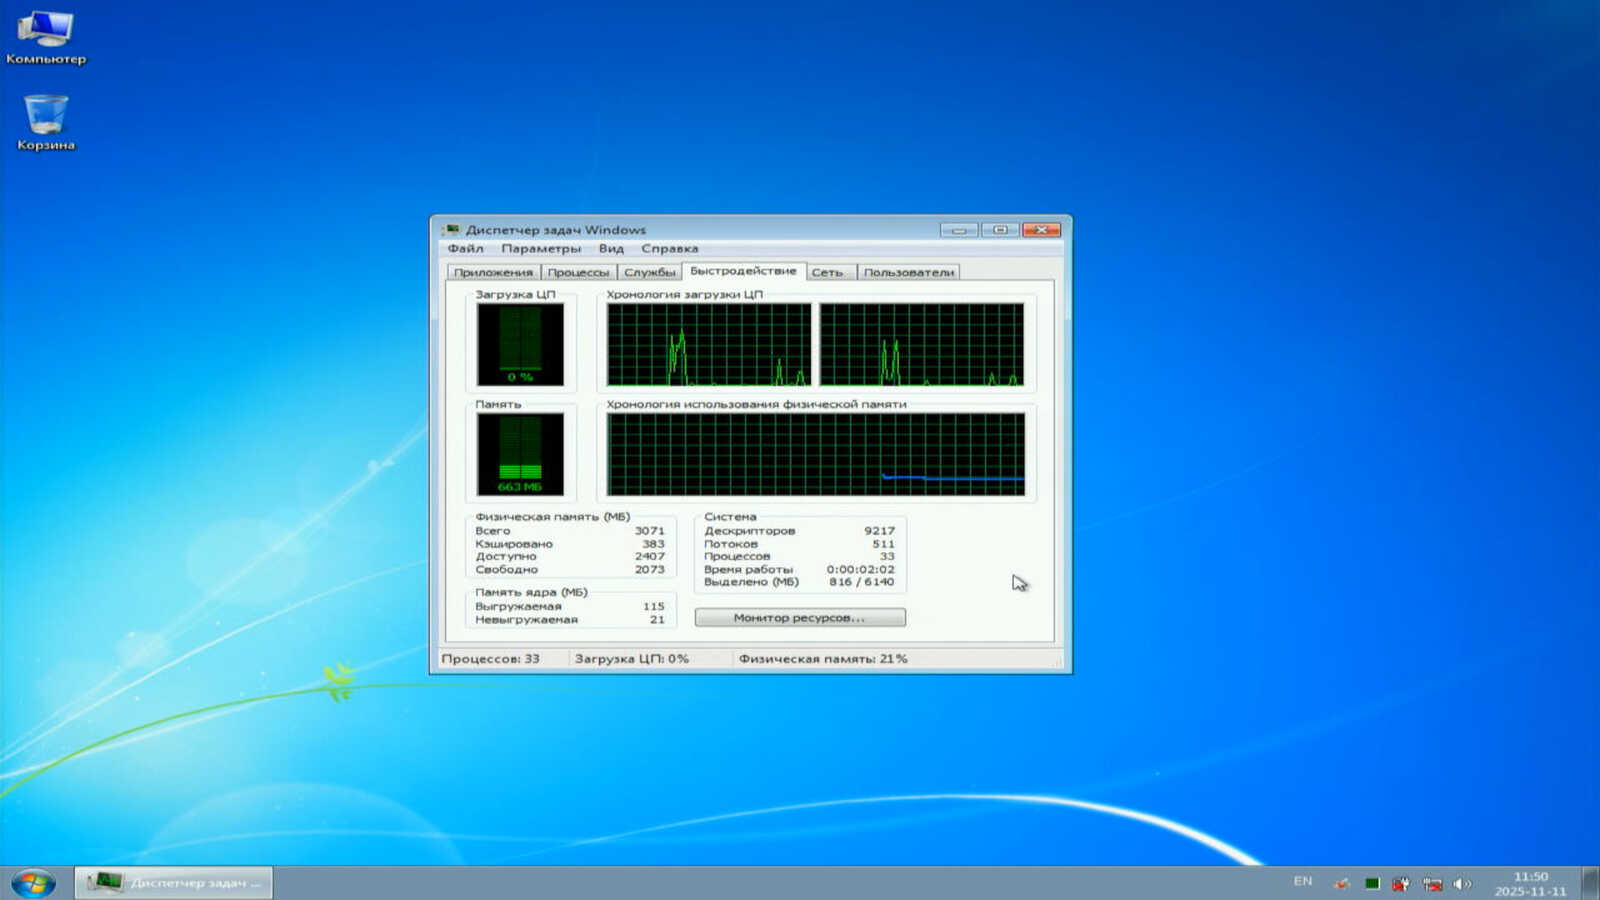The image size is (1600, 900).
Task: Select the Корзина recycle bin icon
Action: (x=46, y=122)
